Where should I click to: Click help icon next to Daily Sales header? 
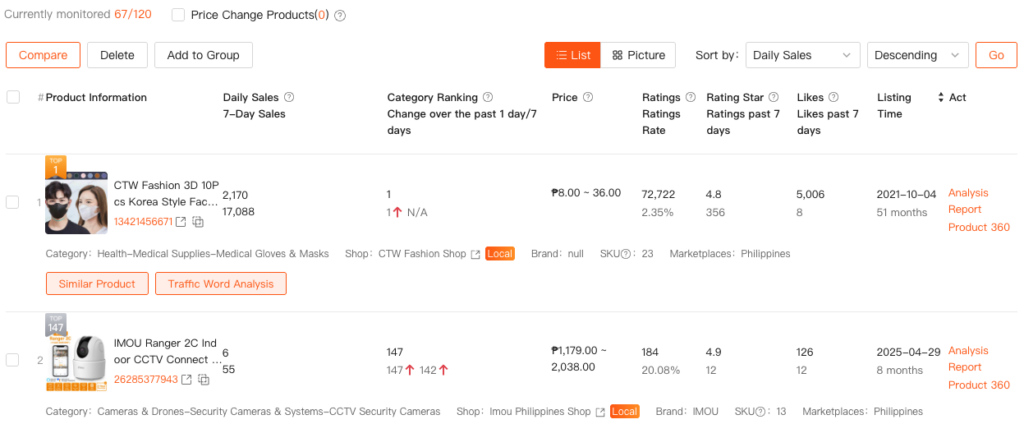coord(289,98)
